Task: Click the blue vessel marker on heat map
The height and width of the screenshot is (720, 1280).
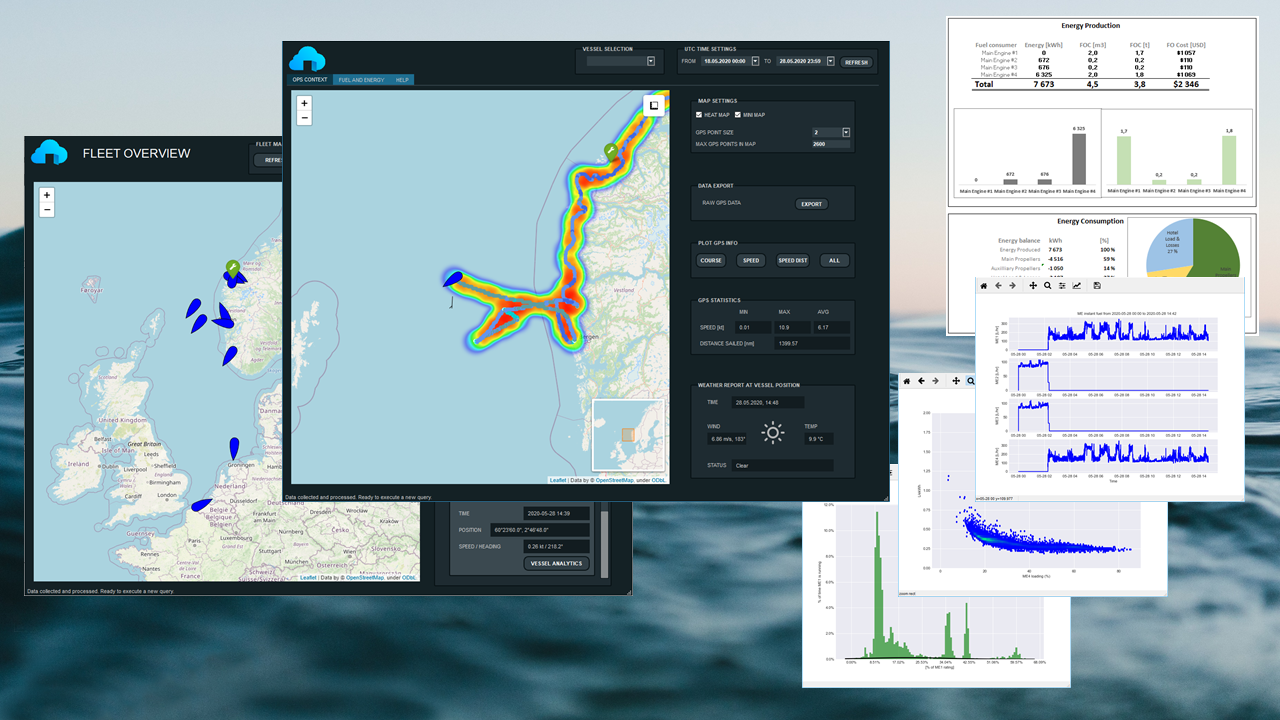Action: coord(452,281)
